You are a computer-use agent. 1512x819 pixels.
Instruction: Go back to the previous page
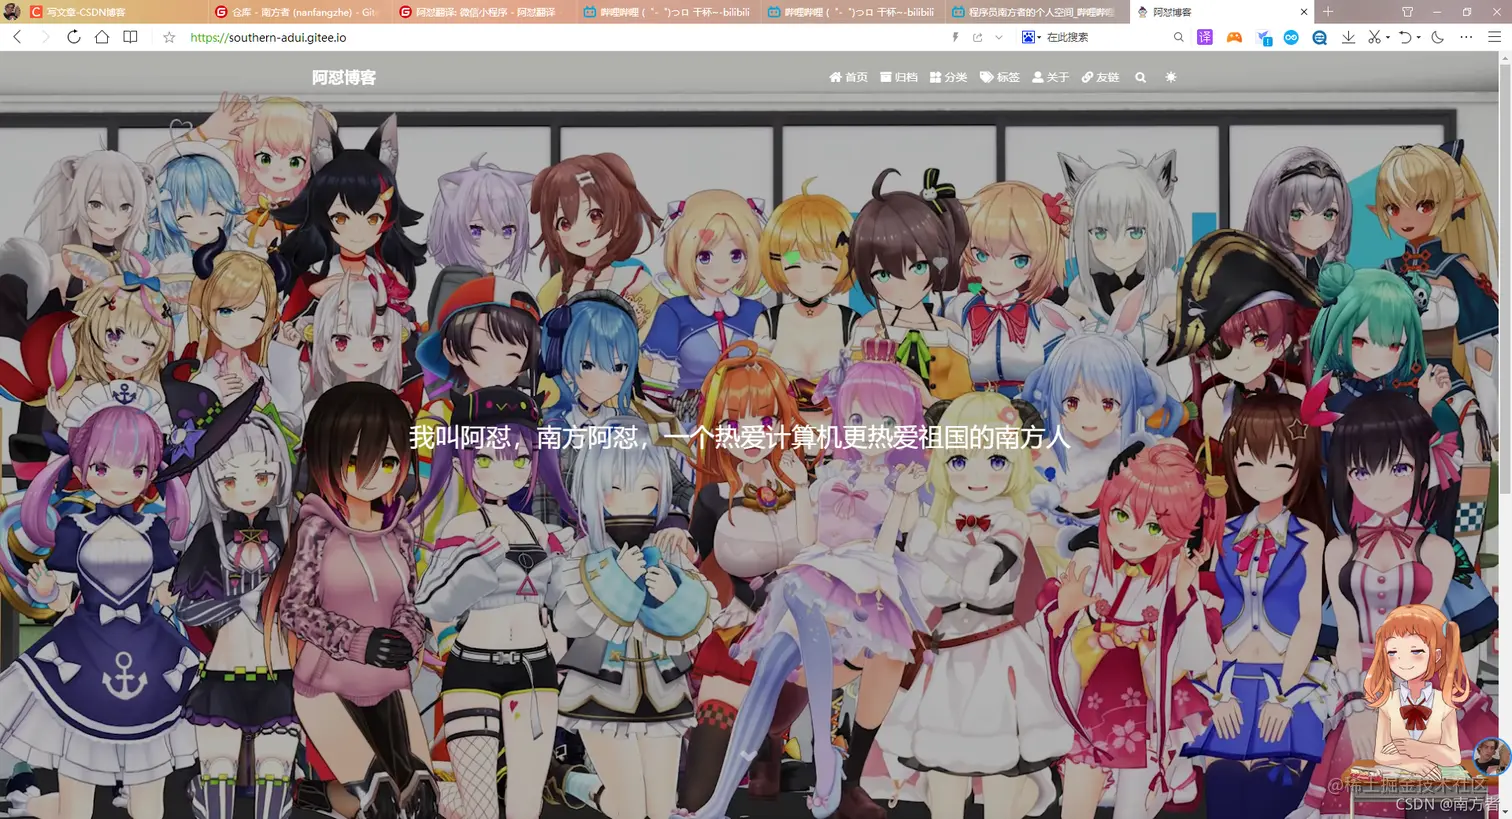pos(17,37)
